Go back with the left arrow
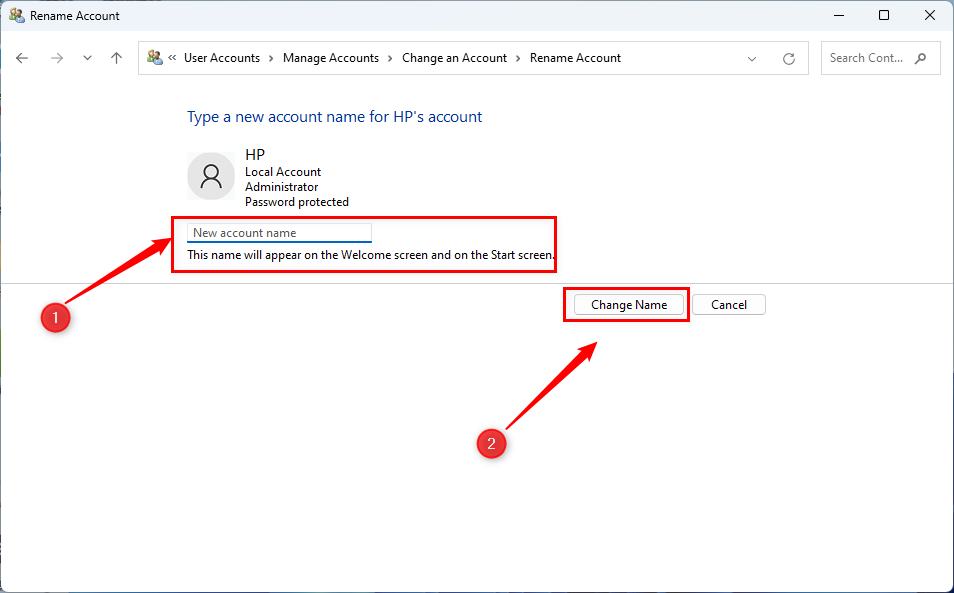 [22, 58]
